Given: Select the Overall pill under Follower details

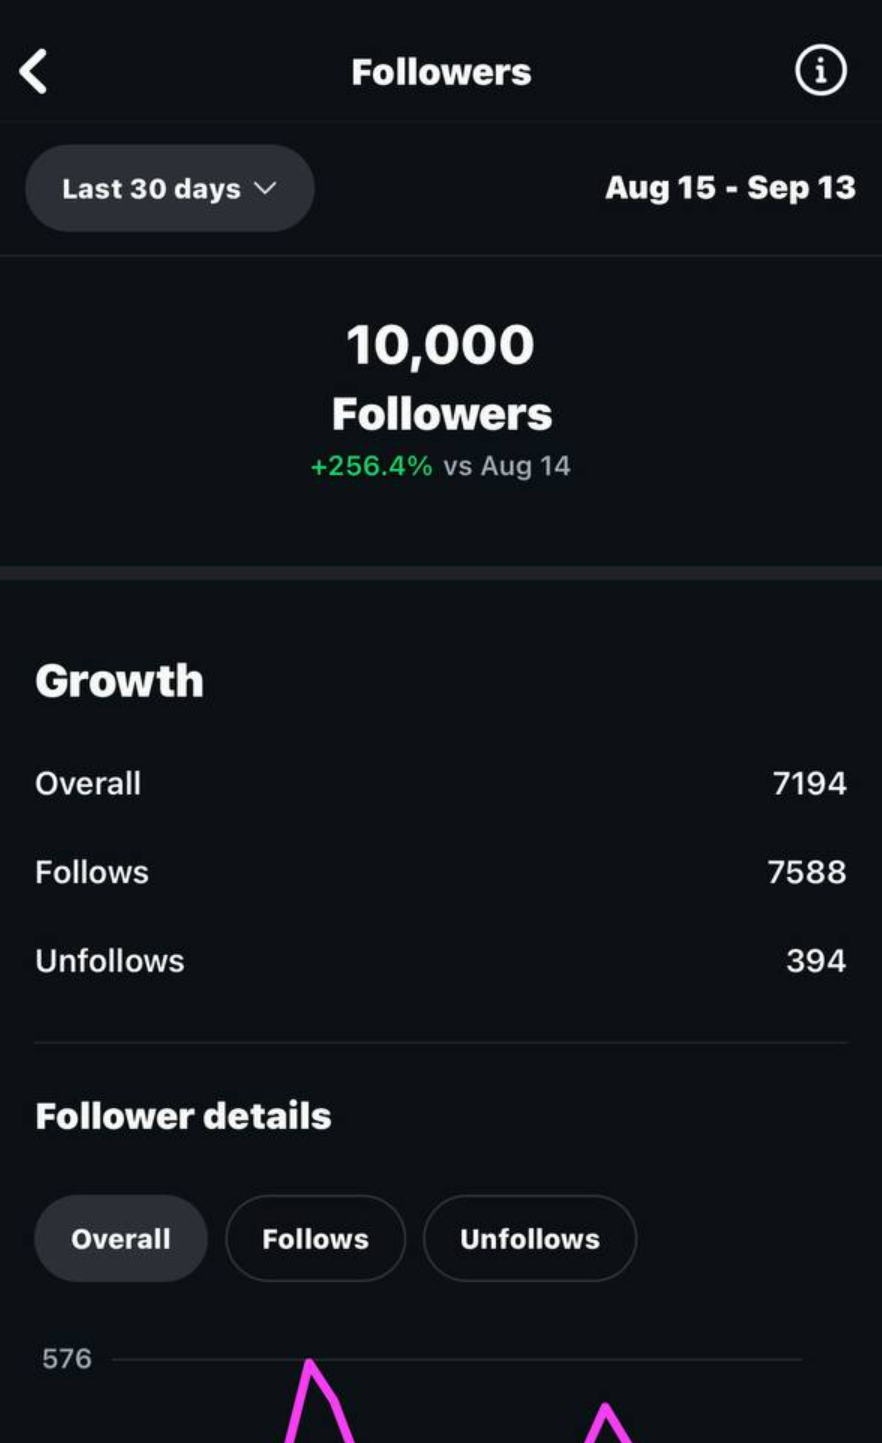Looking at the screenshot, I should tap(121, 1238).
